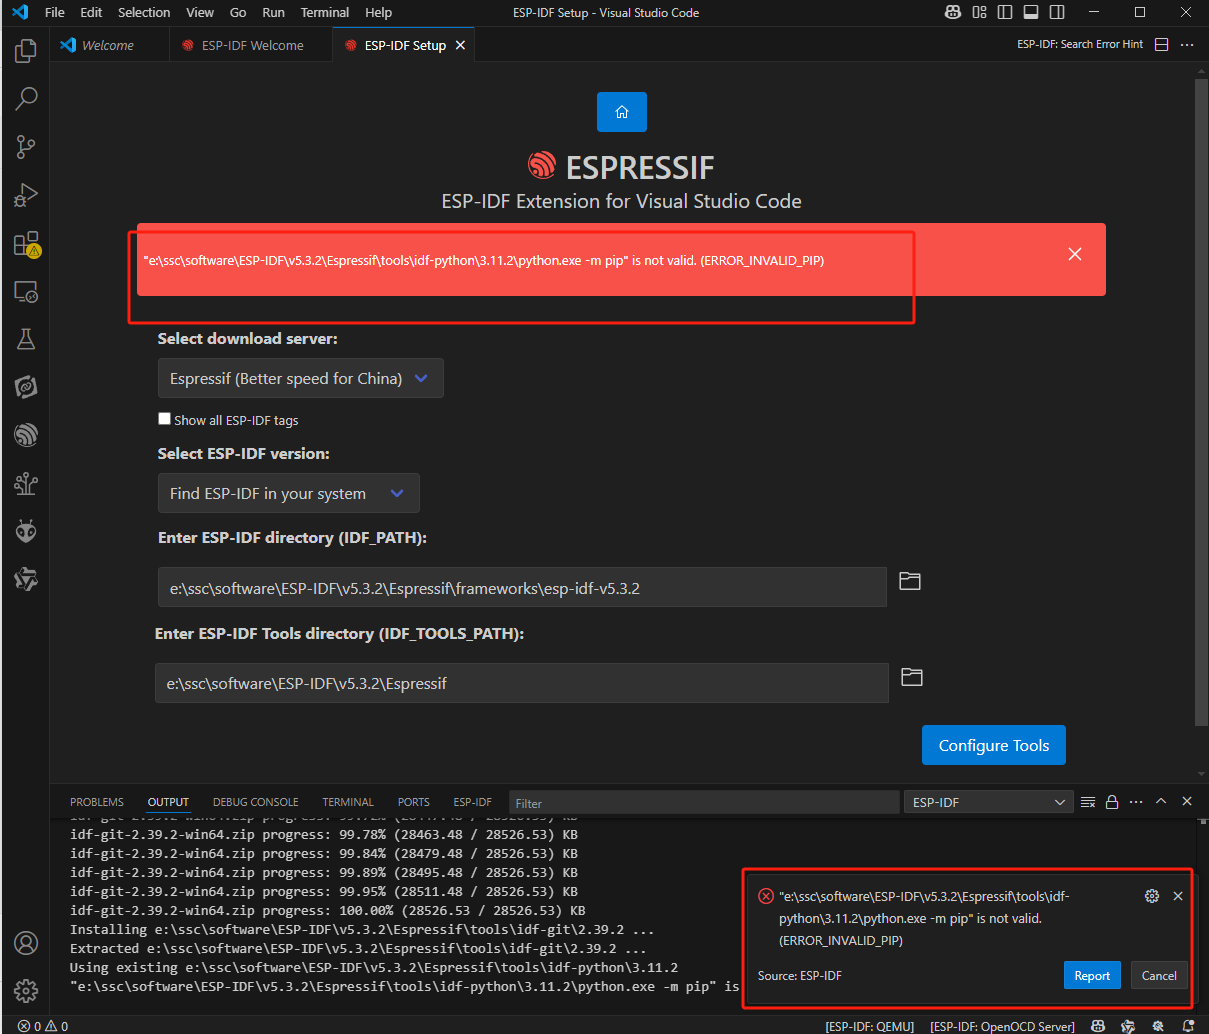
Task: Open the Terminal menu
Action: point(325,12)
